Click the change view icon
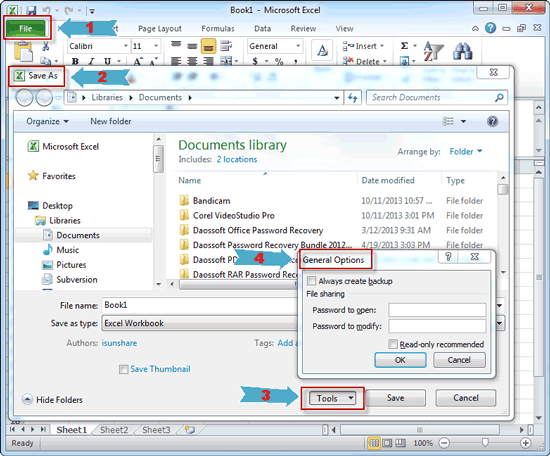Viewport: 550px width, 456px height. pos(448,121)
